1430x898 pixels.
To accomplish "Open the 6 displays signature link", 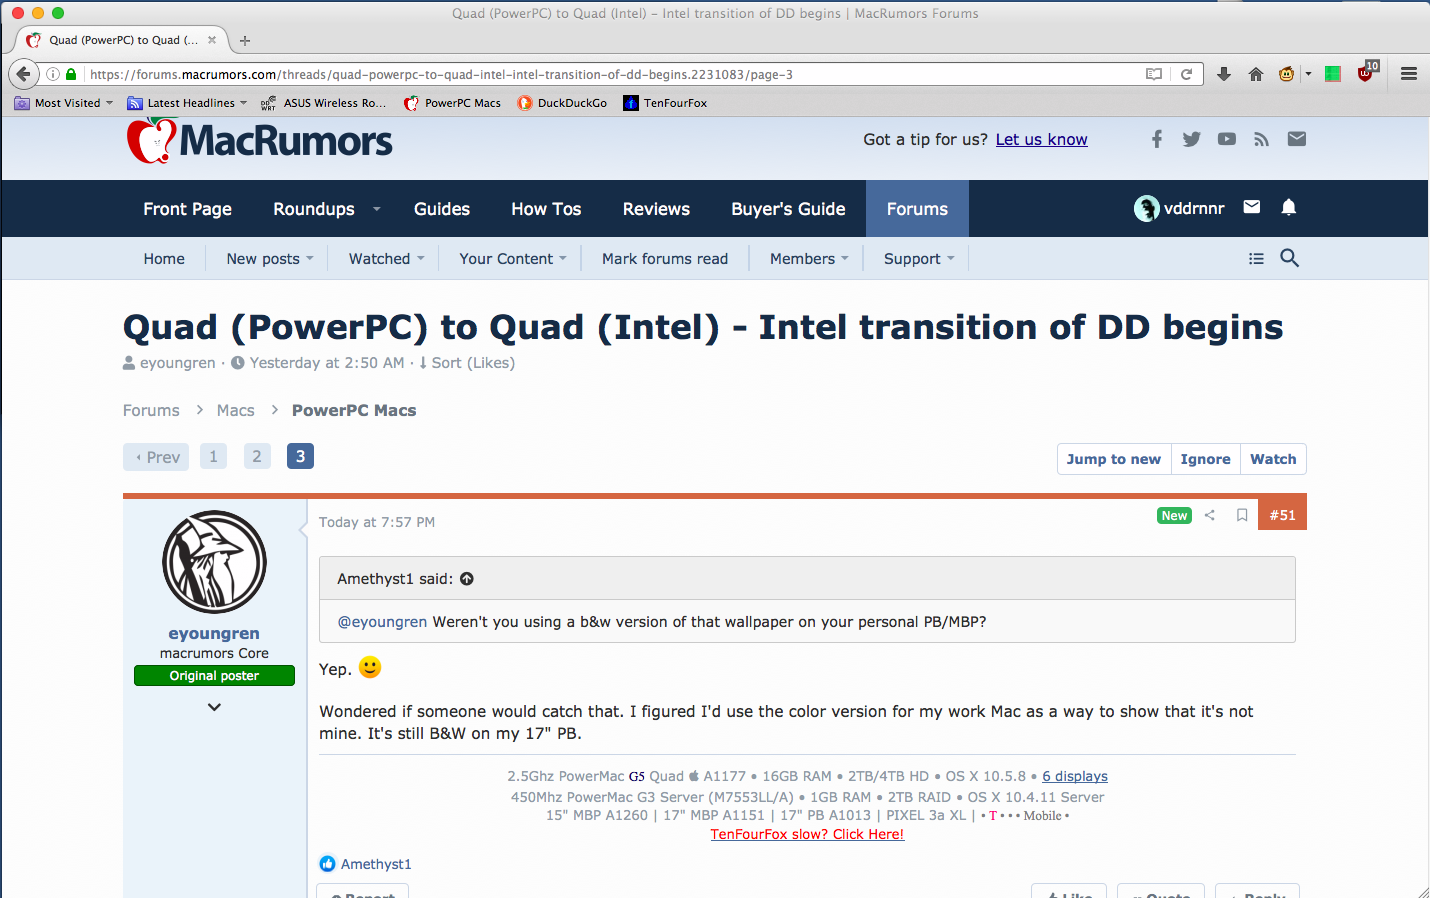I will tap(1075, 776).
